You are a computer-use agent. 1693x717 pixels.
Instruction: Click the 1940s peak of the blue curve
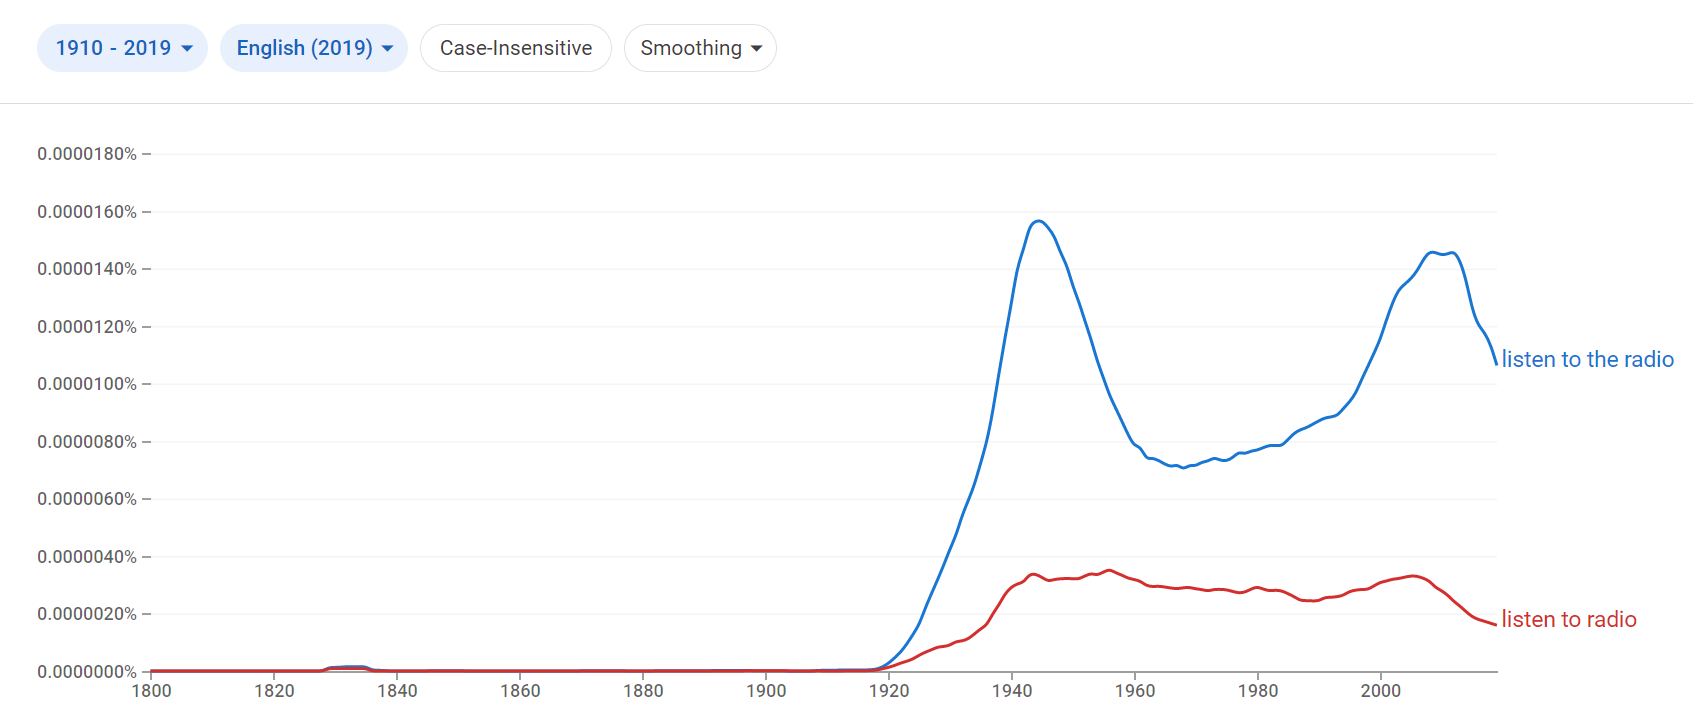(x=1037, y=220)
